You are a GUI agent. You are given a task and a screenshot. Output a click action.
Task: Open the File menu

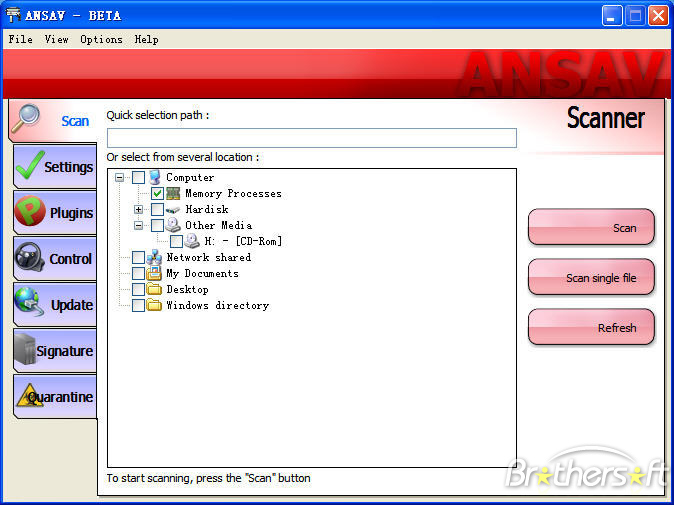click(21, 40)
